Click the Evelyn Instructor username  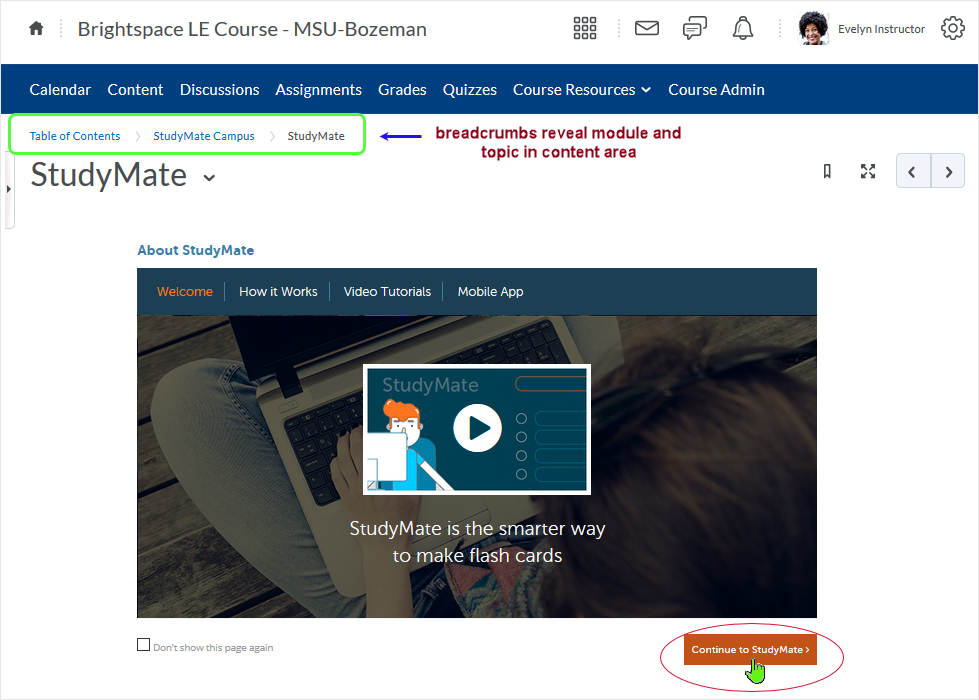click(x=881, y=29)
